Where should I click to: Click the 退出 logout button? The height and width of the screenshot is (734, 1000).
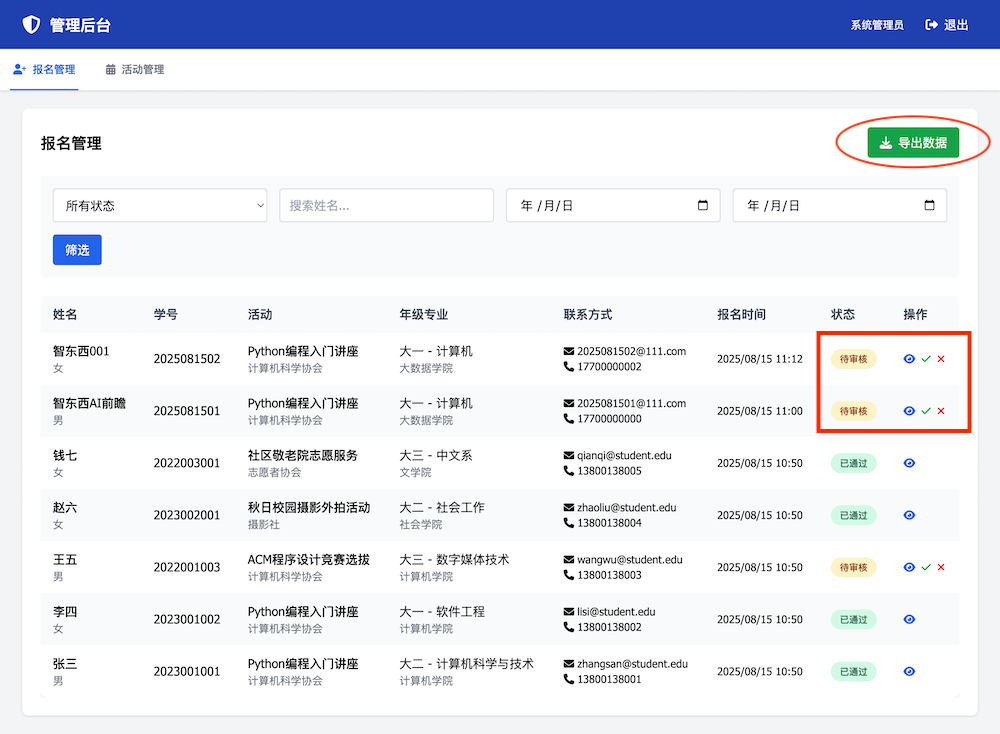tap(945, 24)
